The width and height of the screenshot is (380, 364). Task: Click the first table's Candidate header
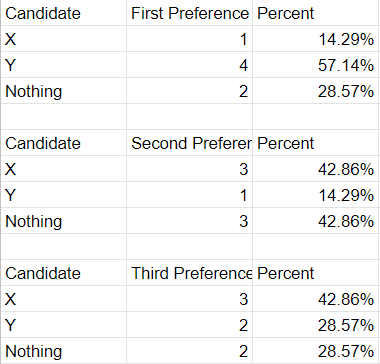pyautogui.click(x=63, y=13)
